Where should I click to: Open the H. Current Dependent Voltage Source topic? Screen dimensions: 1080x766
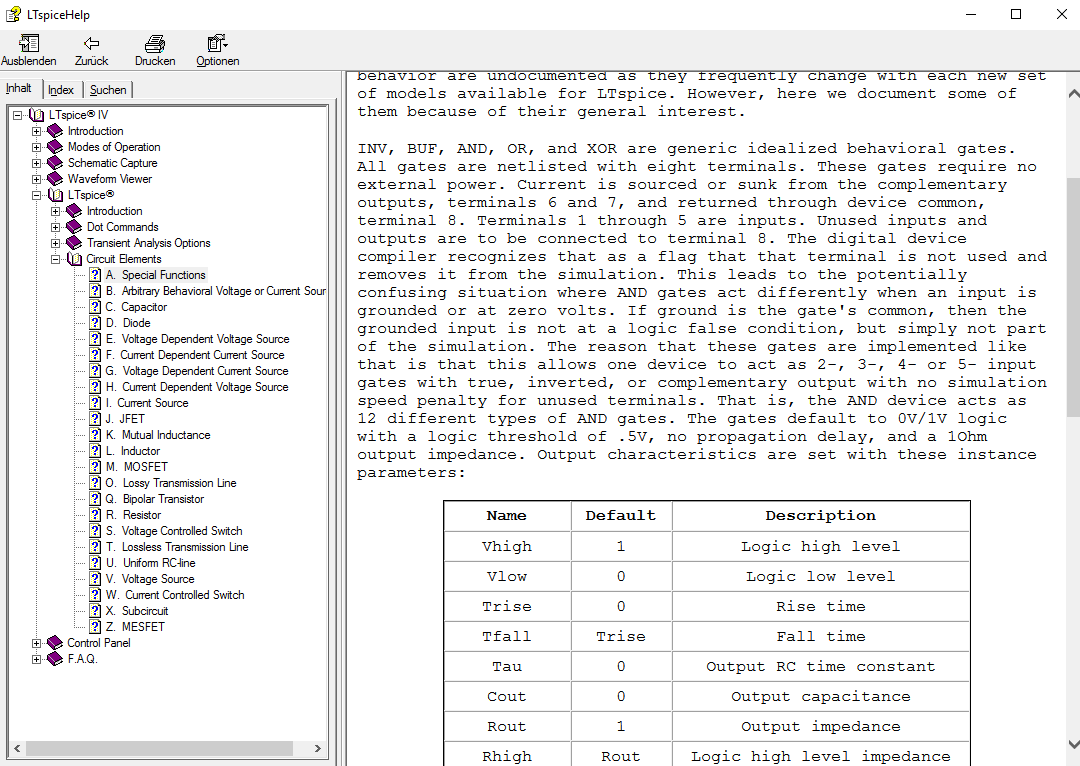tap(197, 387)
